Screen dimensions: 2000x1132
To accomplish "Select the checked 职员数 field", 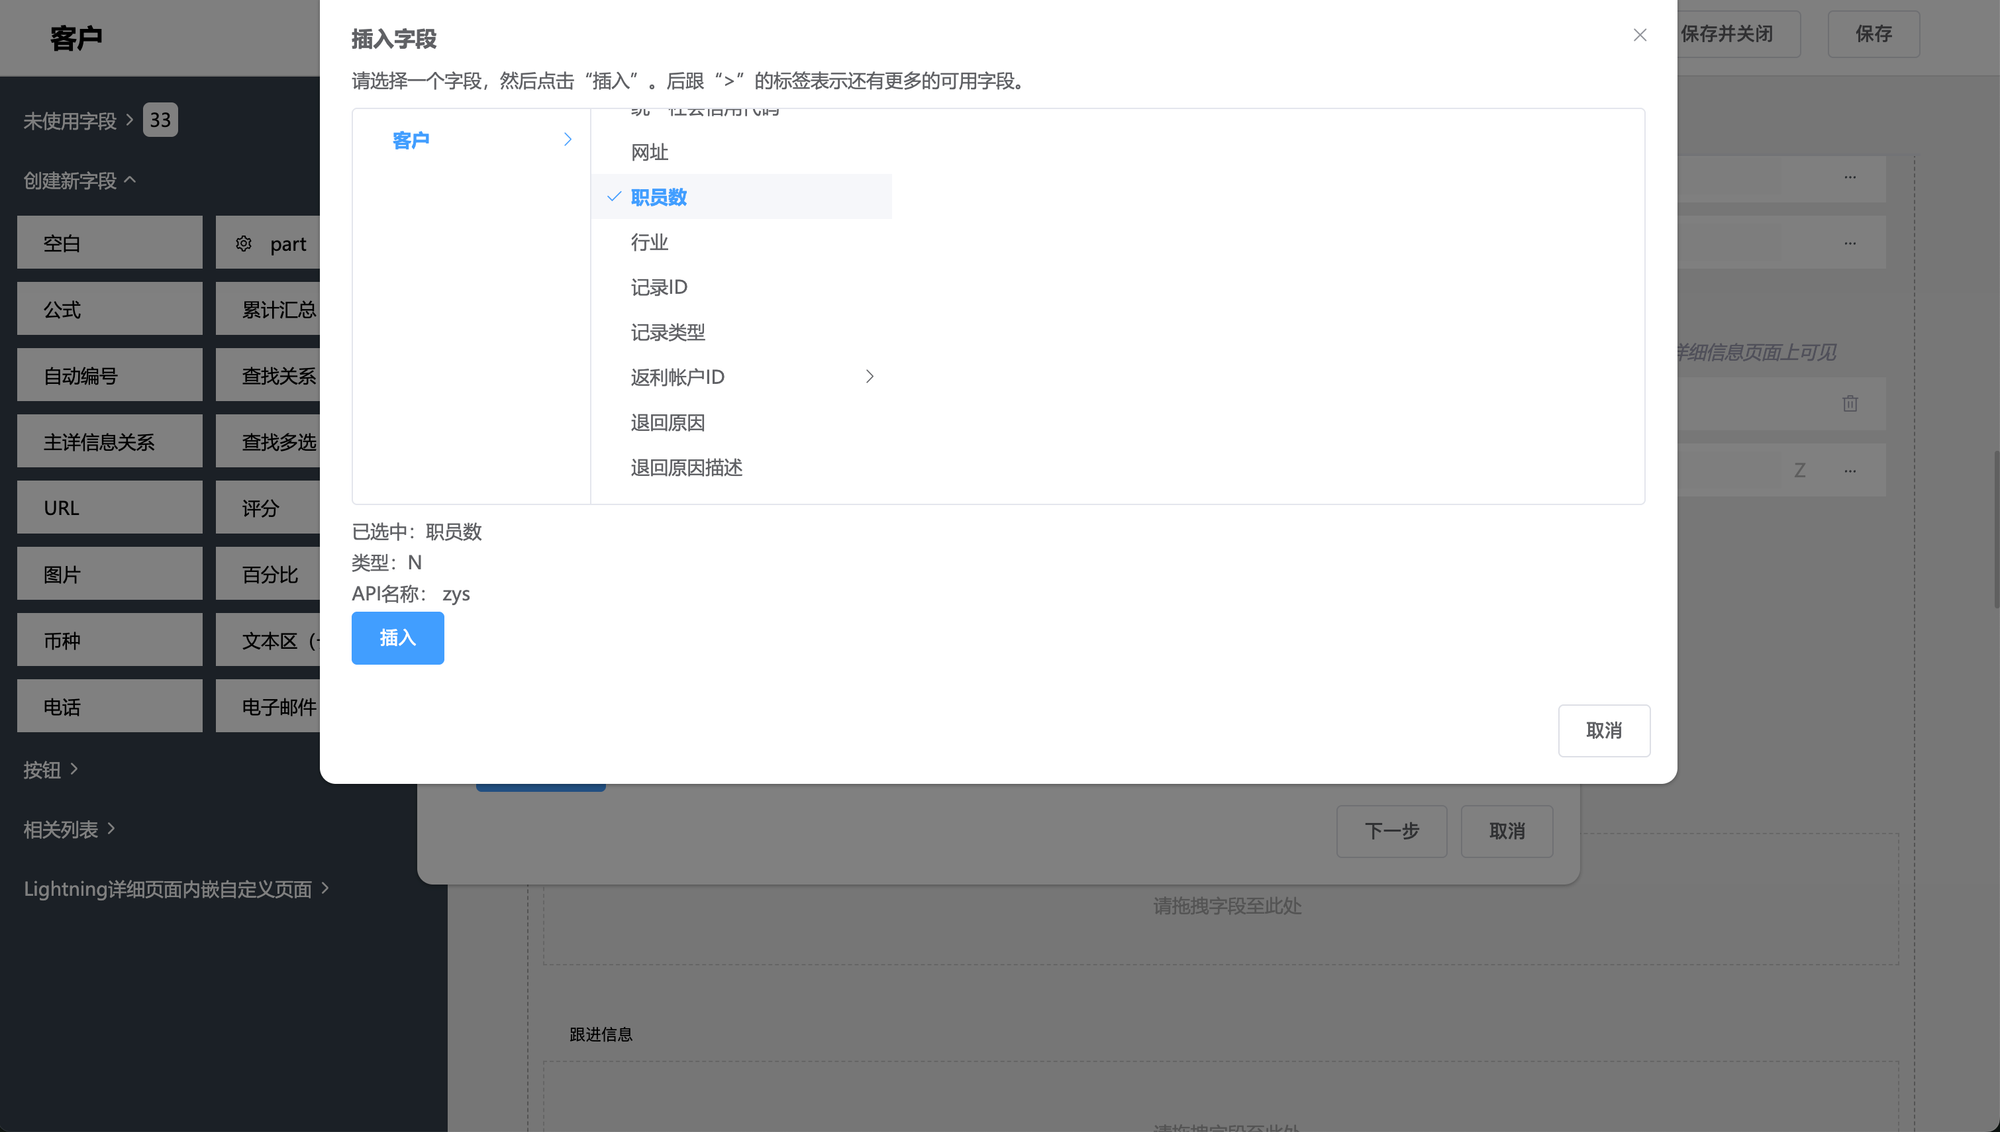I will pos(658,197).
